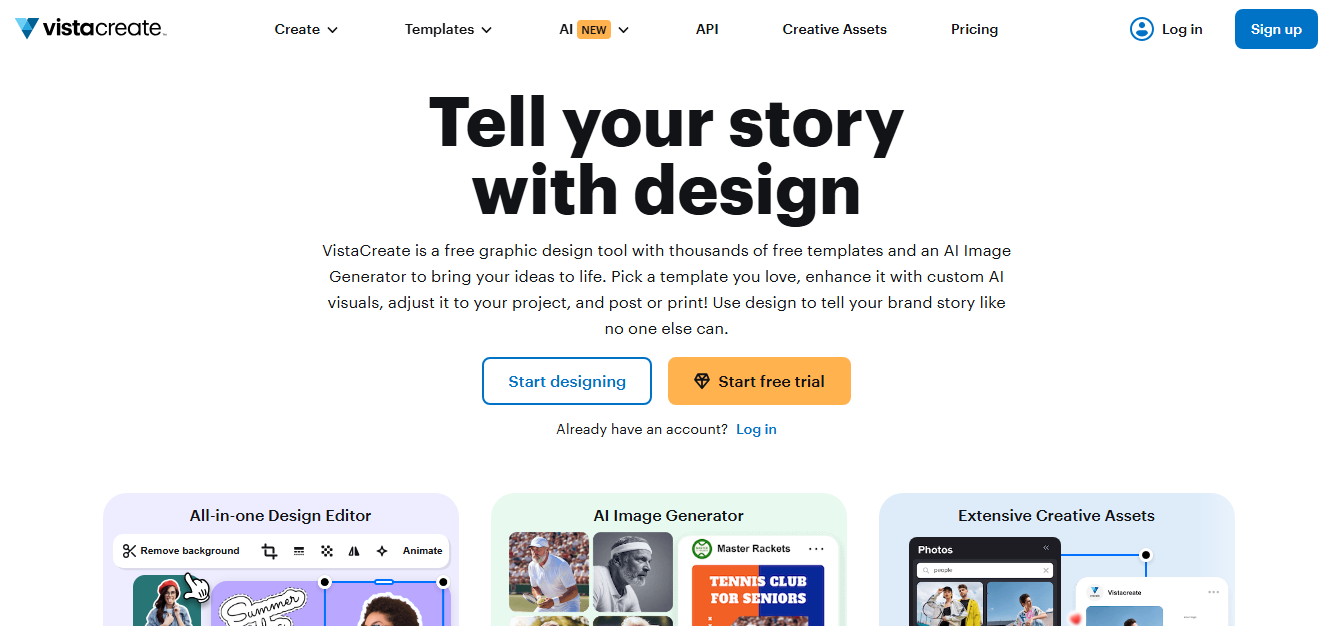The height and width of the screenshot is (626, 1322).
Task: Click the transparency checkerboard icon
Action: tap(327, 551)
